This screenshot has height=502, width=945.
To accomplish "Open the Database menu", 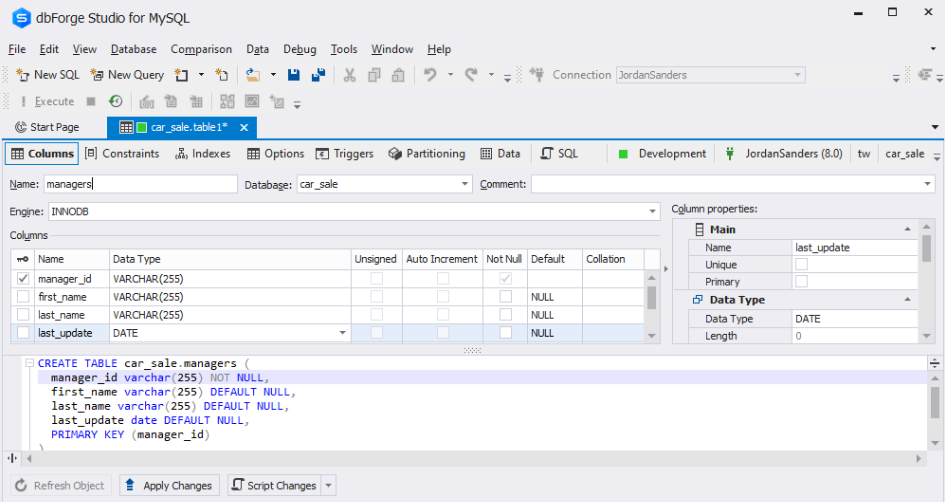I will (133, 49).
